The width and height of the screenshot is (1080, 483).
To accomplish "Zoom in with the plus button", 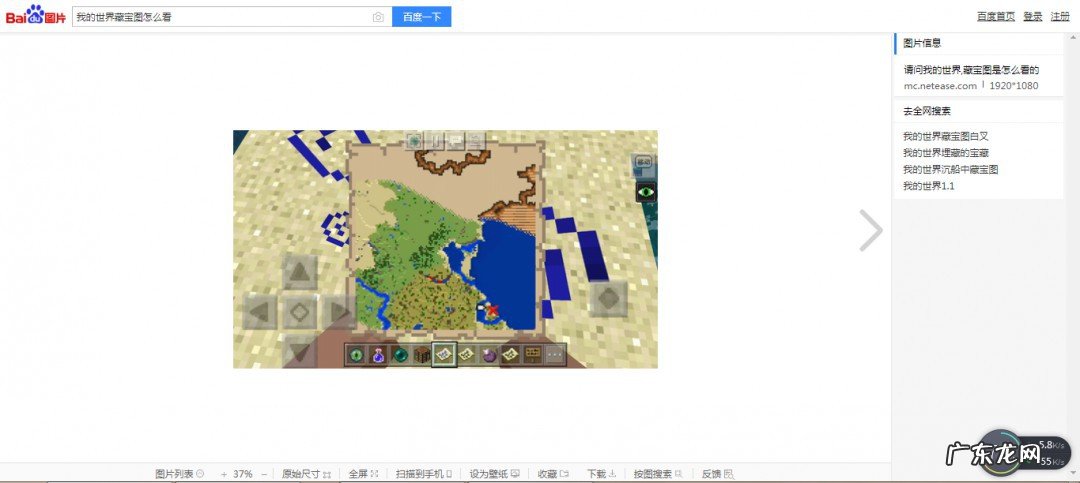I will [x=224, y=474].
